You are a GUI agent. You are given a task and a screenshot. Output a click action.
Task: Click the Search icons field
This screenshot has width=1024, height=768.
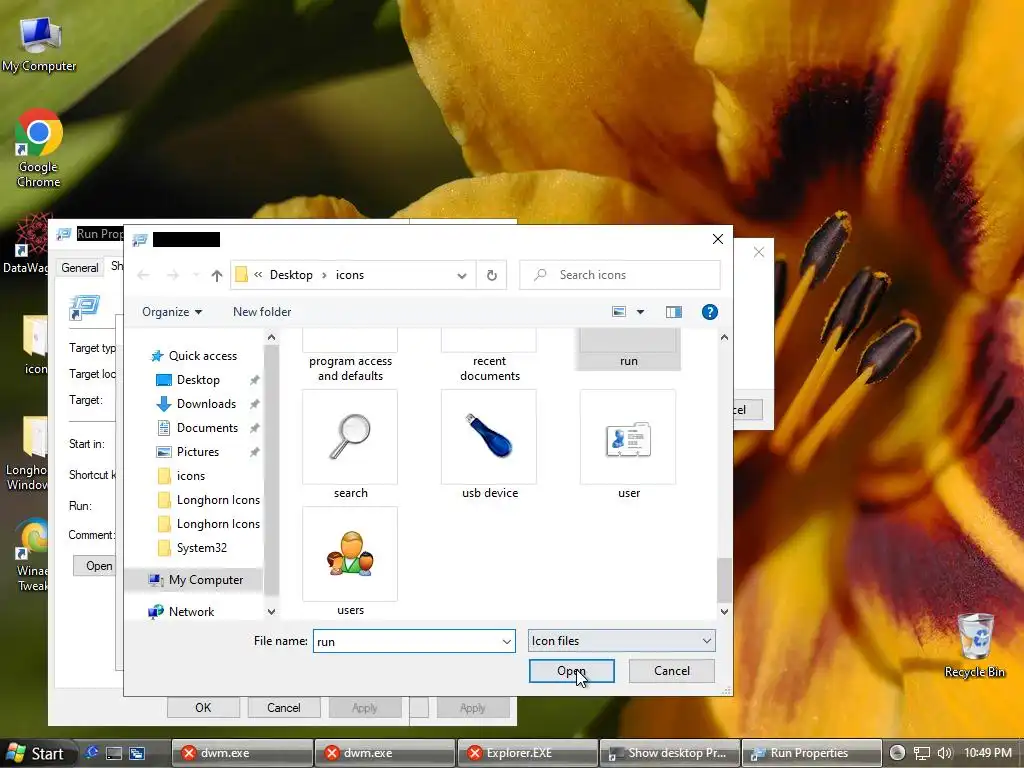620,275
